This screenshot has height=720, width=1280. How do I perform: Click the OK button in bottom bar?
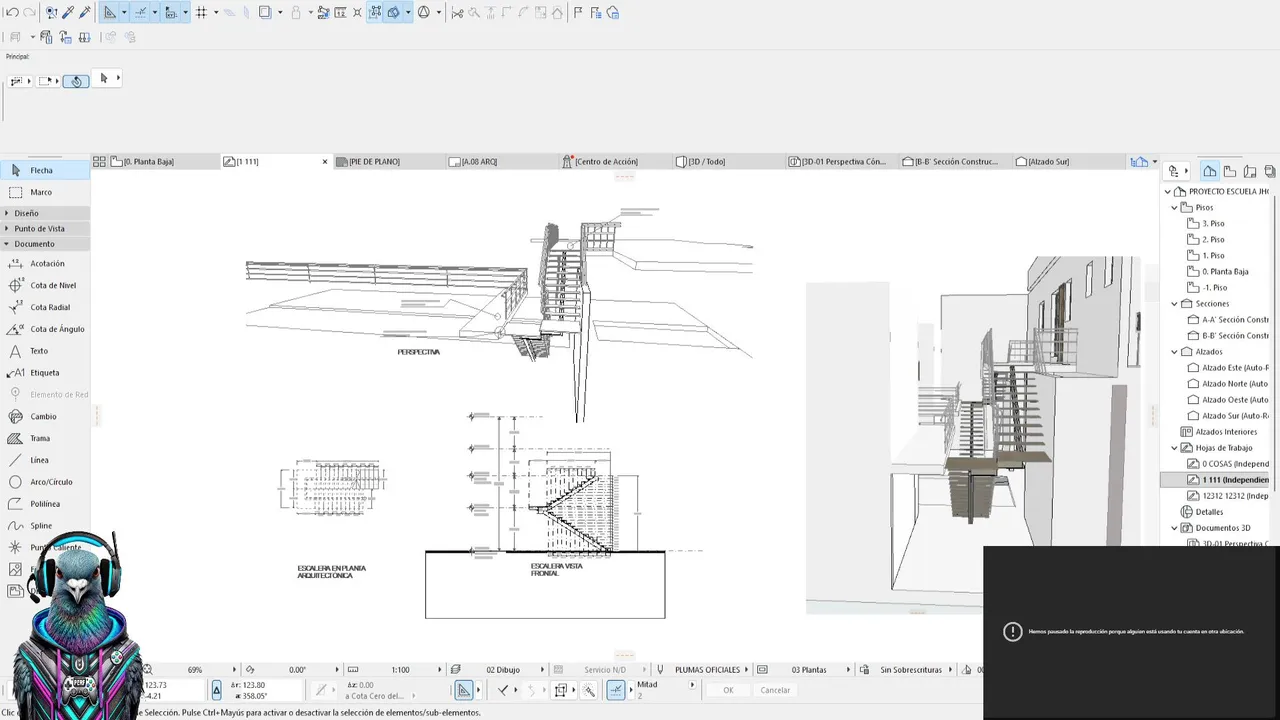coord(728,691)
